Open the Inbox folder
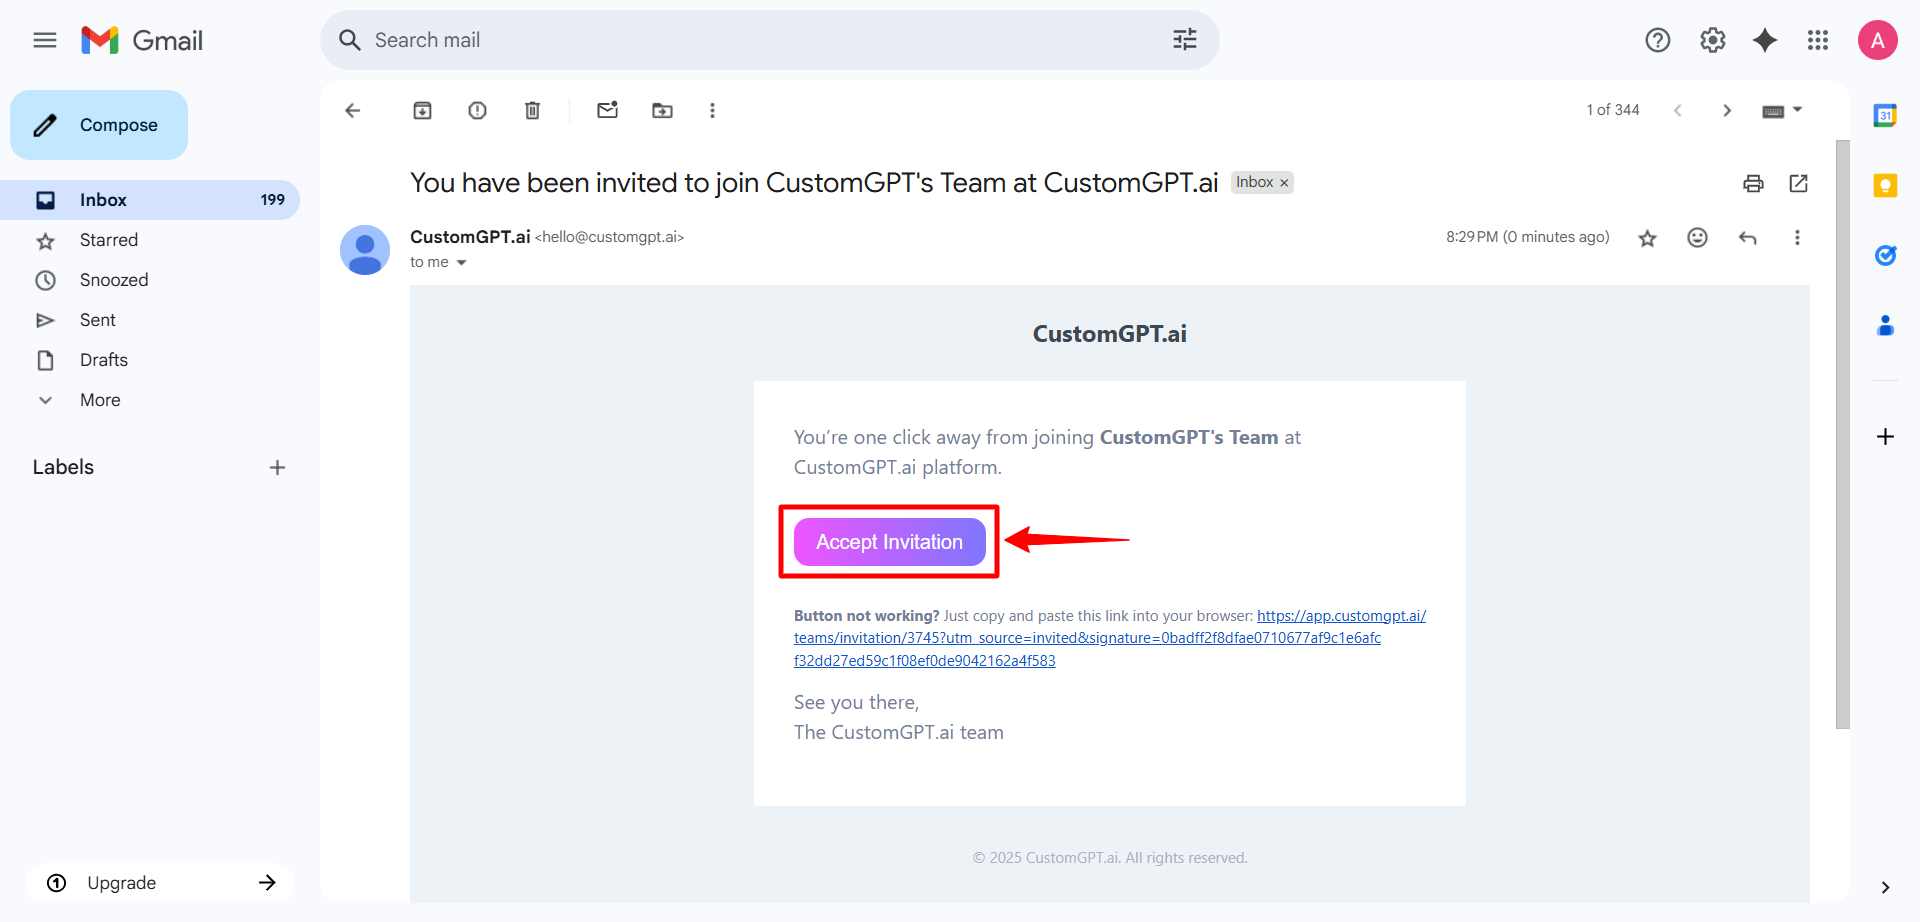Image resolution: width=1920 pixels, height=922 pixels. (x=150, y=200)
